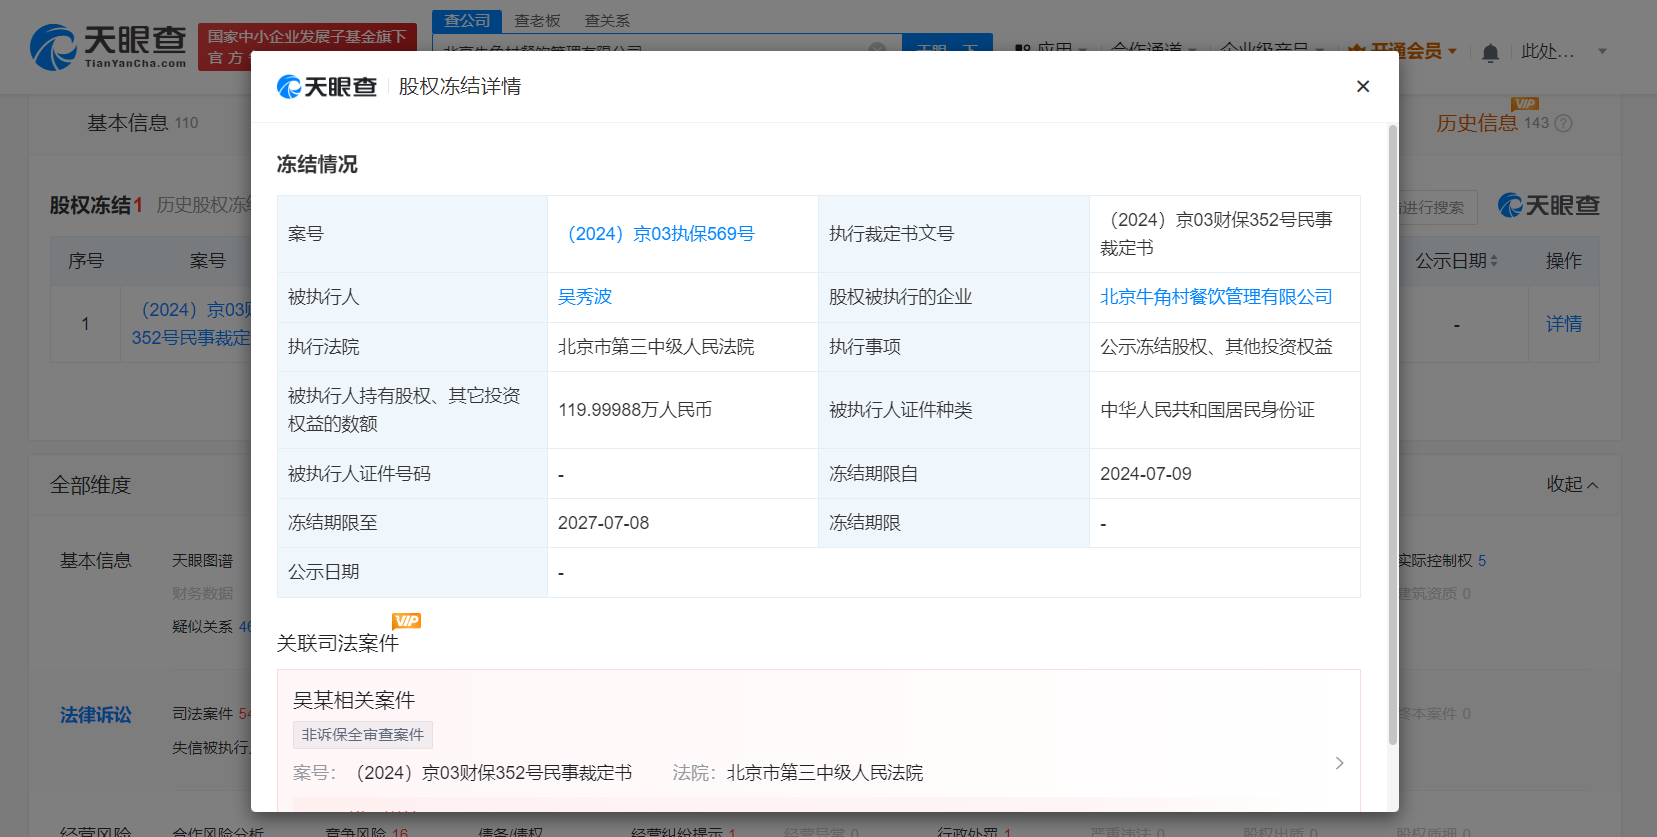
Task: Open 北京牛角村餐饮管理有限公司 company link
Action: [x=1216, y=297]
